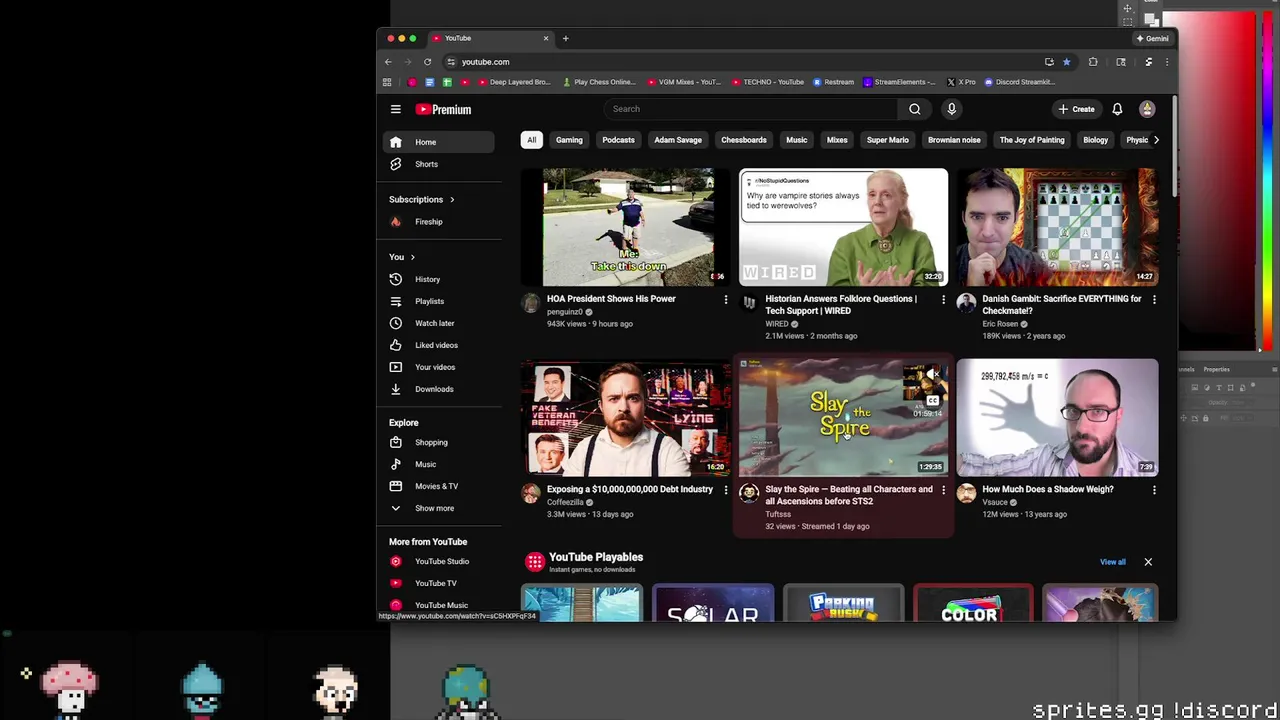Open Danish Gambit chess video thumbnail
This screenshot has height=720, width=1280.
pyautogui.click(x=1058, y=227)
